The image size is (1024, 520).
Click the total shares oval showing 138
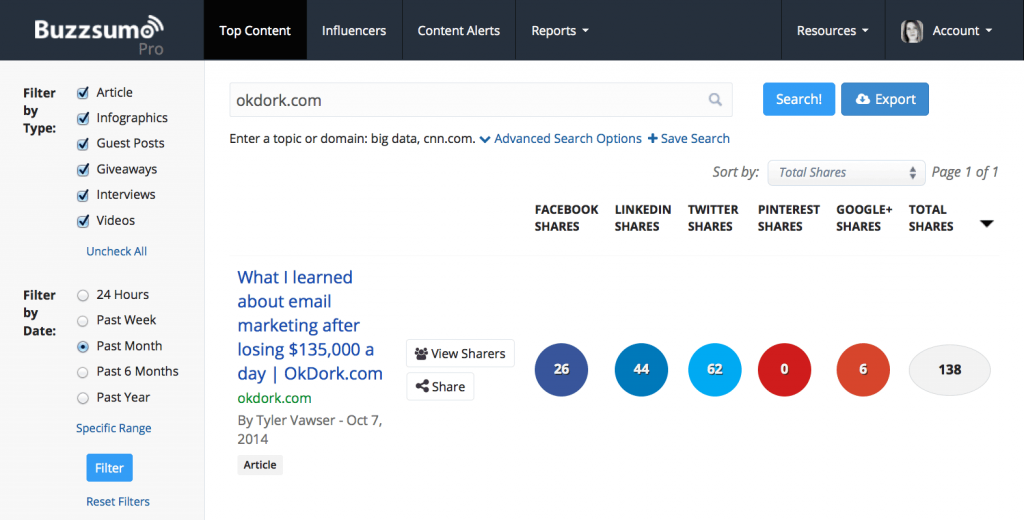point(950,370)
